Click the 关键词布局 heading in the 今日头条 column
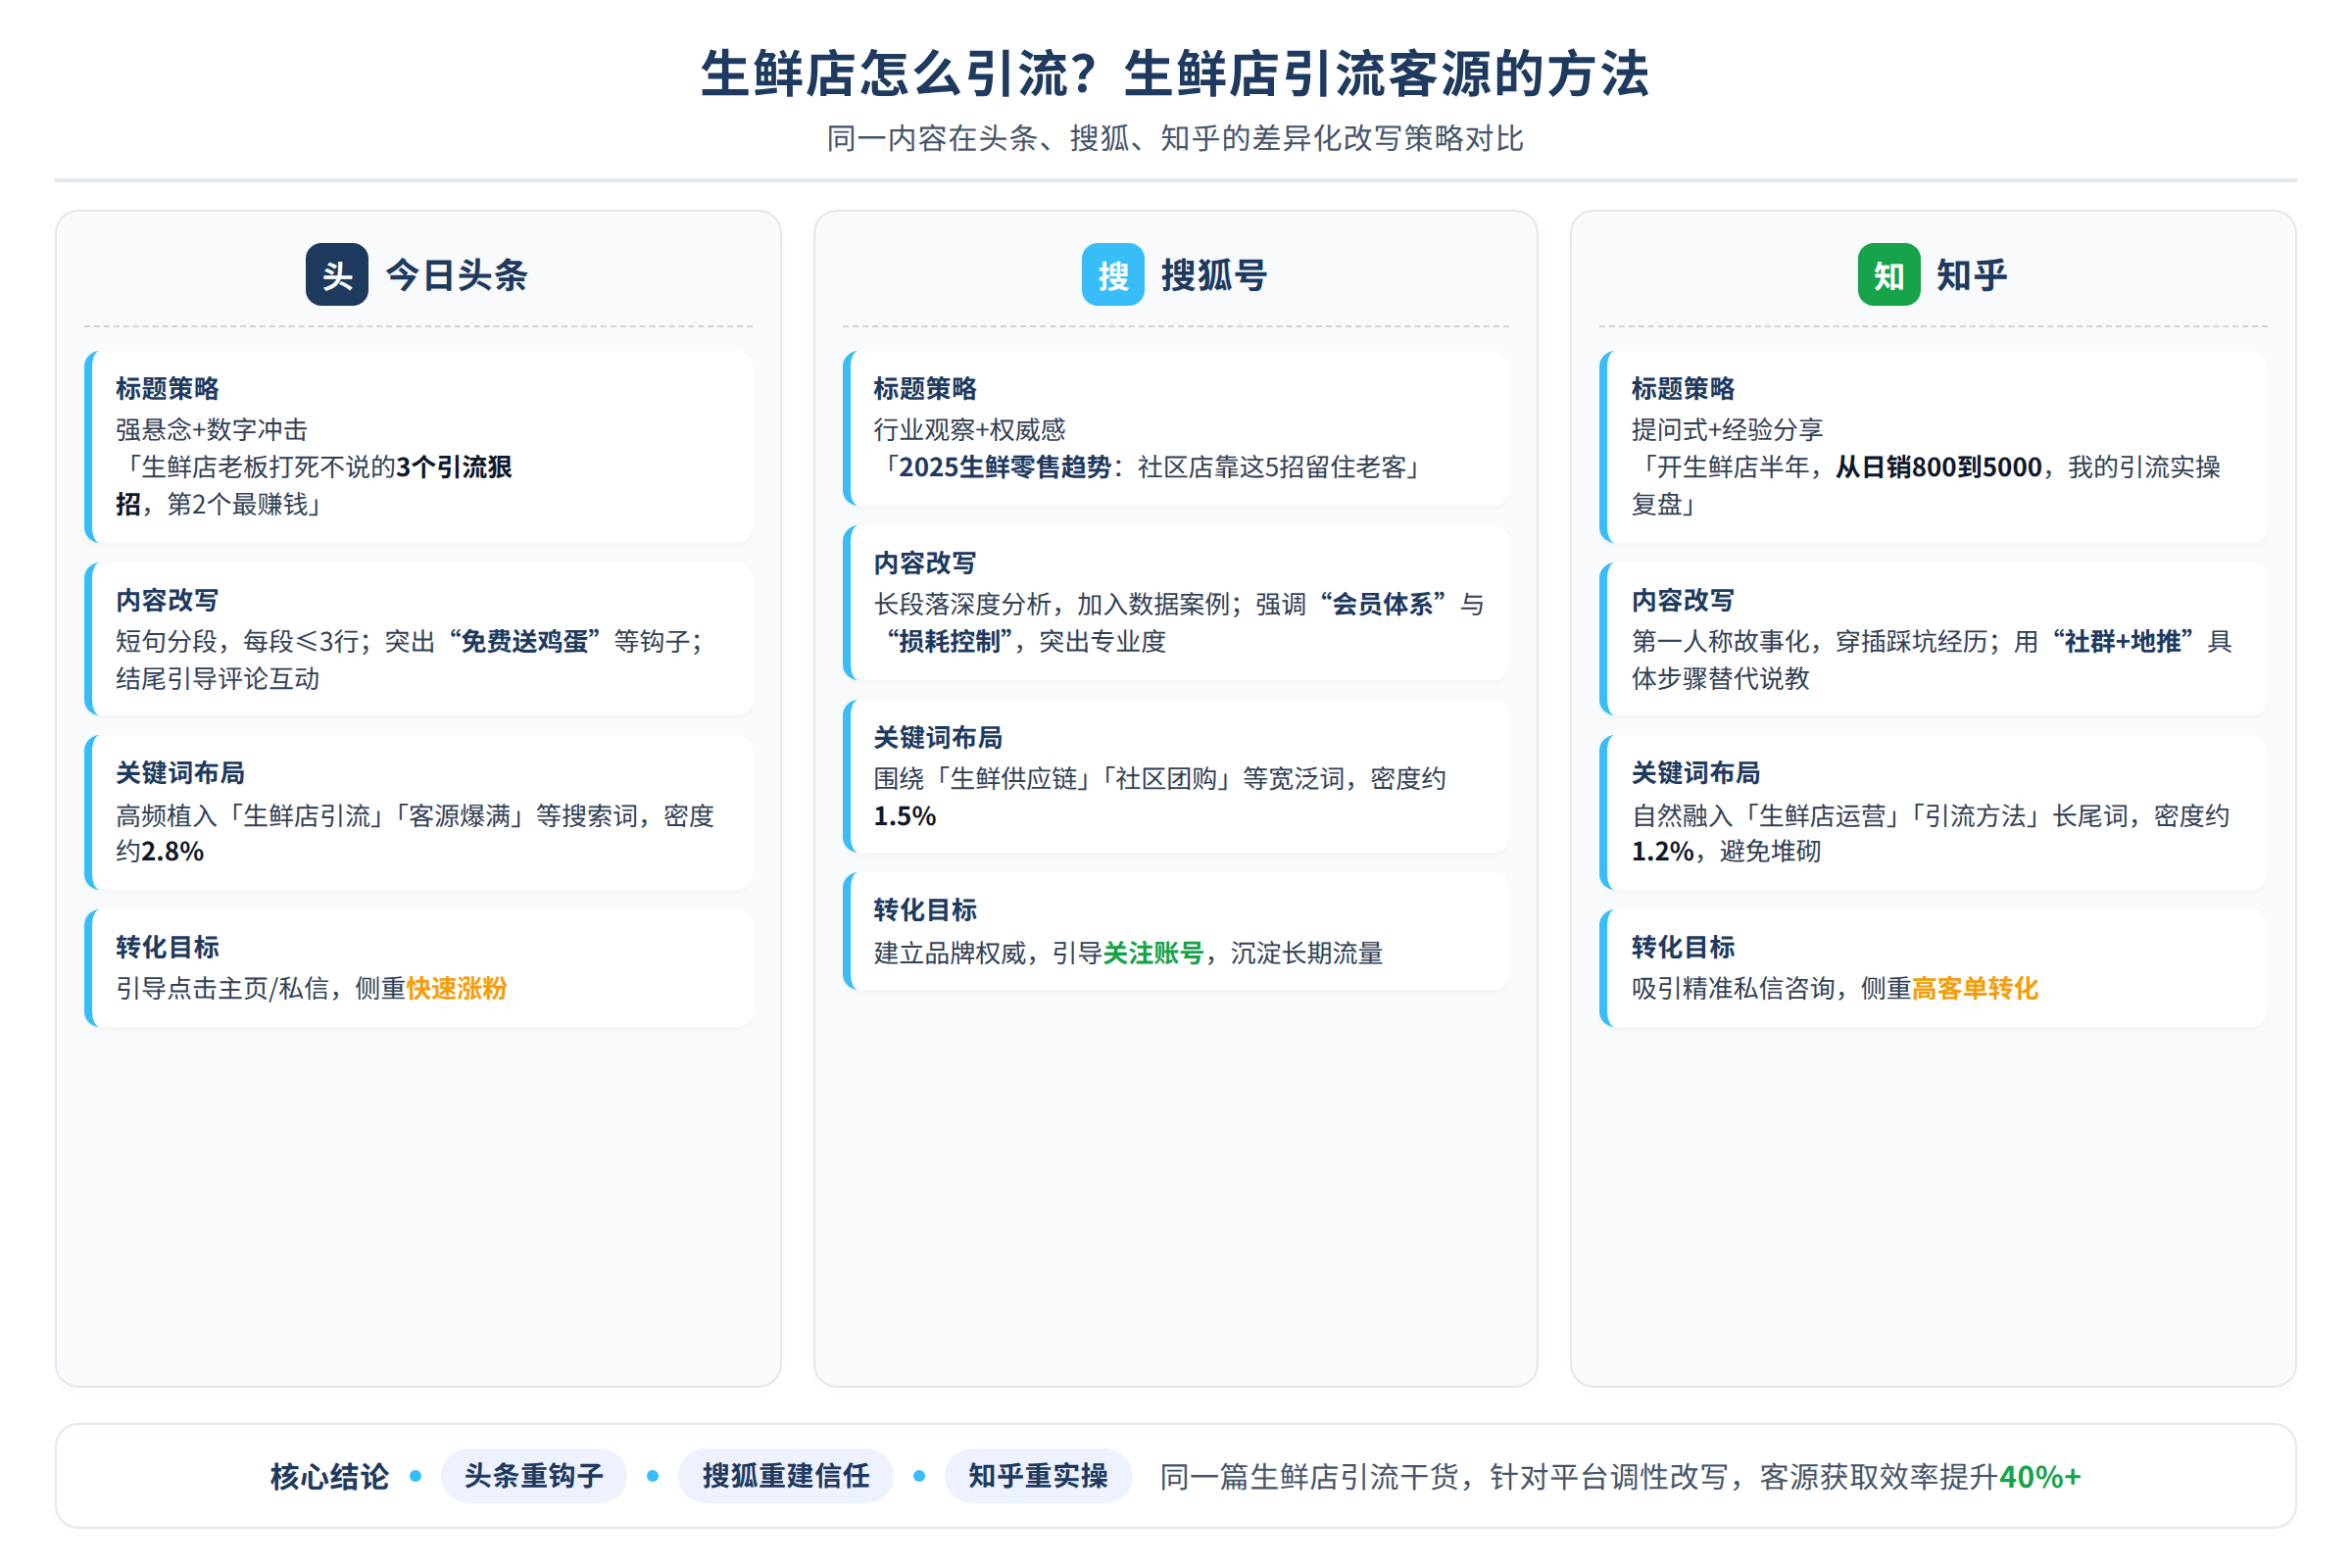 point(180,773)
